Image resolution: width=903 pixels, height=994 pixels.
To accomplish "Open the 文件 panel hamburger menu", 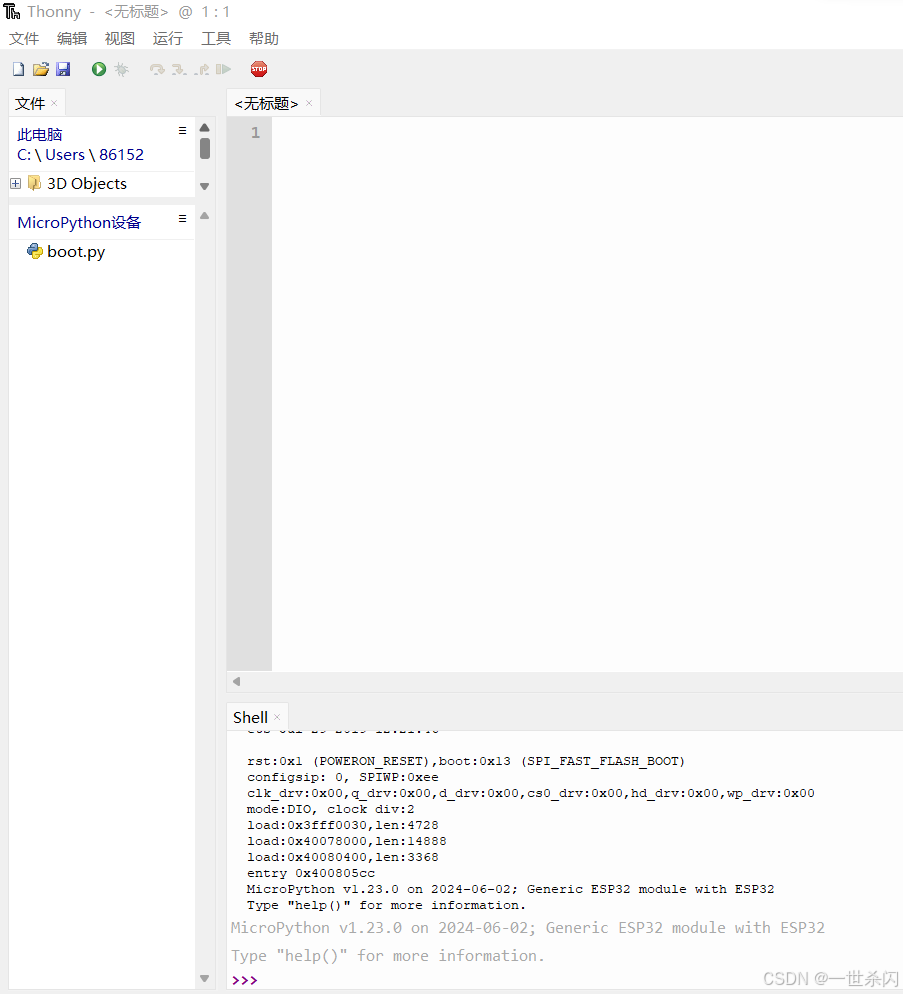I will pyautogui.click(x=181, y=129).
